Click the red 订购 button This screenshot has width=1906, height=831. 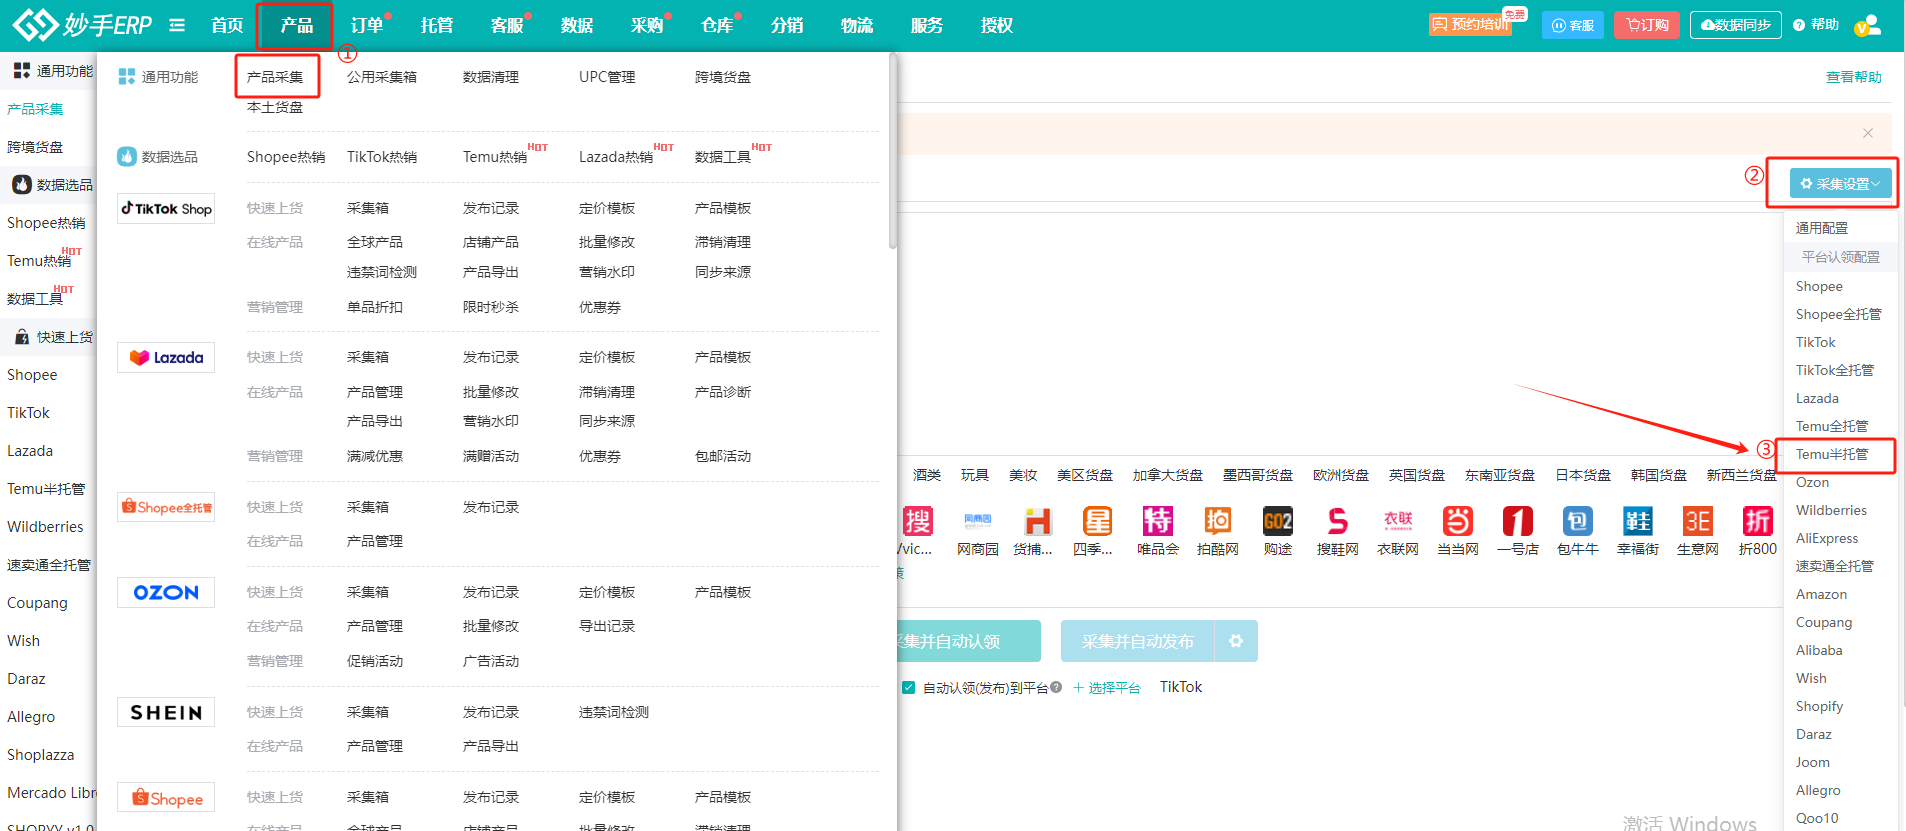click(1646, 25)
